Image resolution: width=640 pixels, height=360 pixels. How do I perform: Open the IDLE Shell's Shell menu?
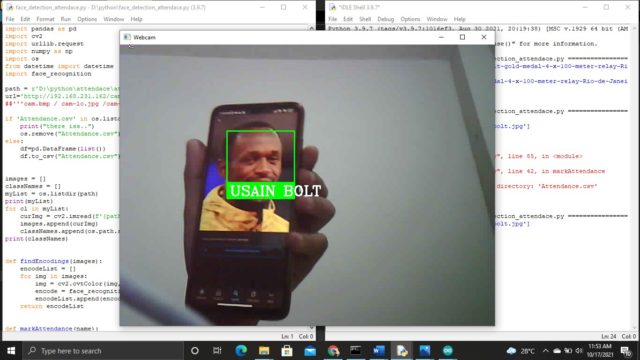tap(365, 19)
